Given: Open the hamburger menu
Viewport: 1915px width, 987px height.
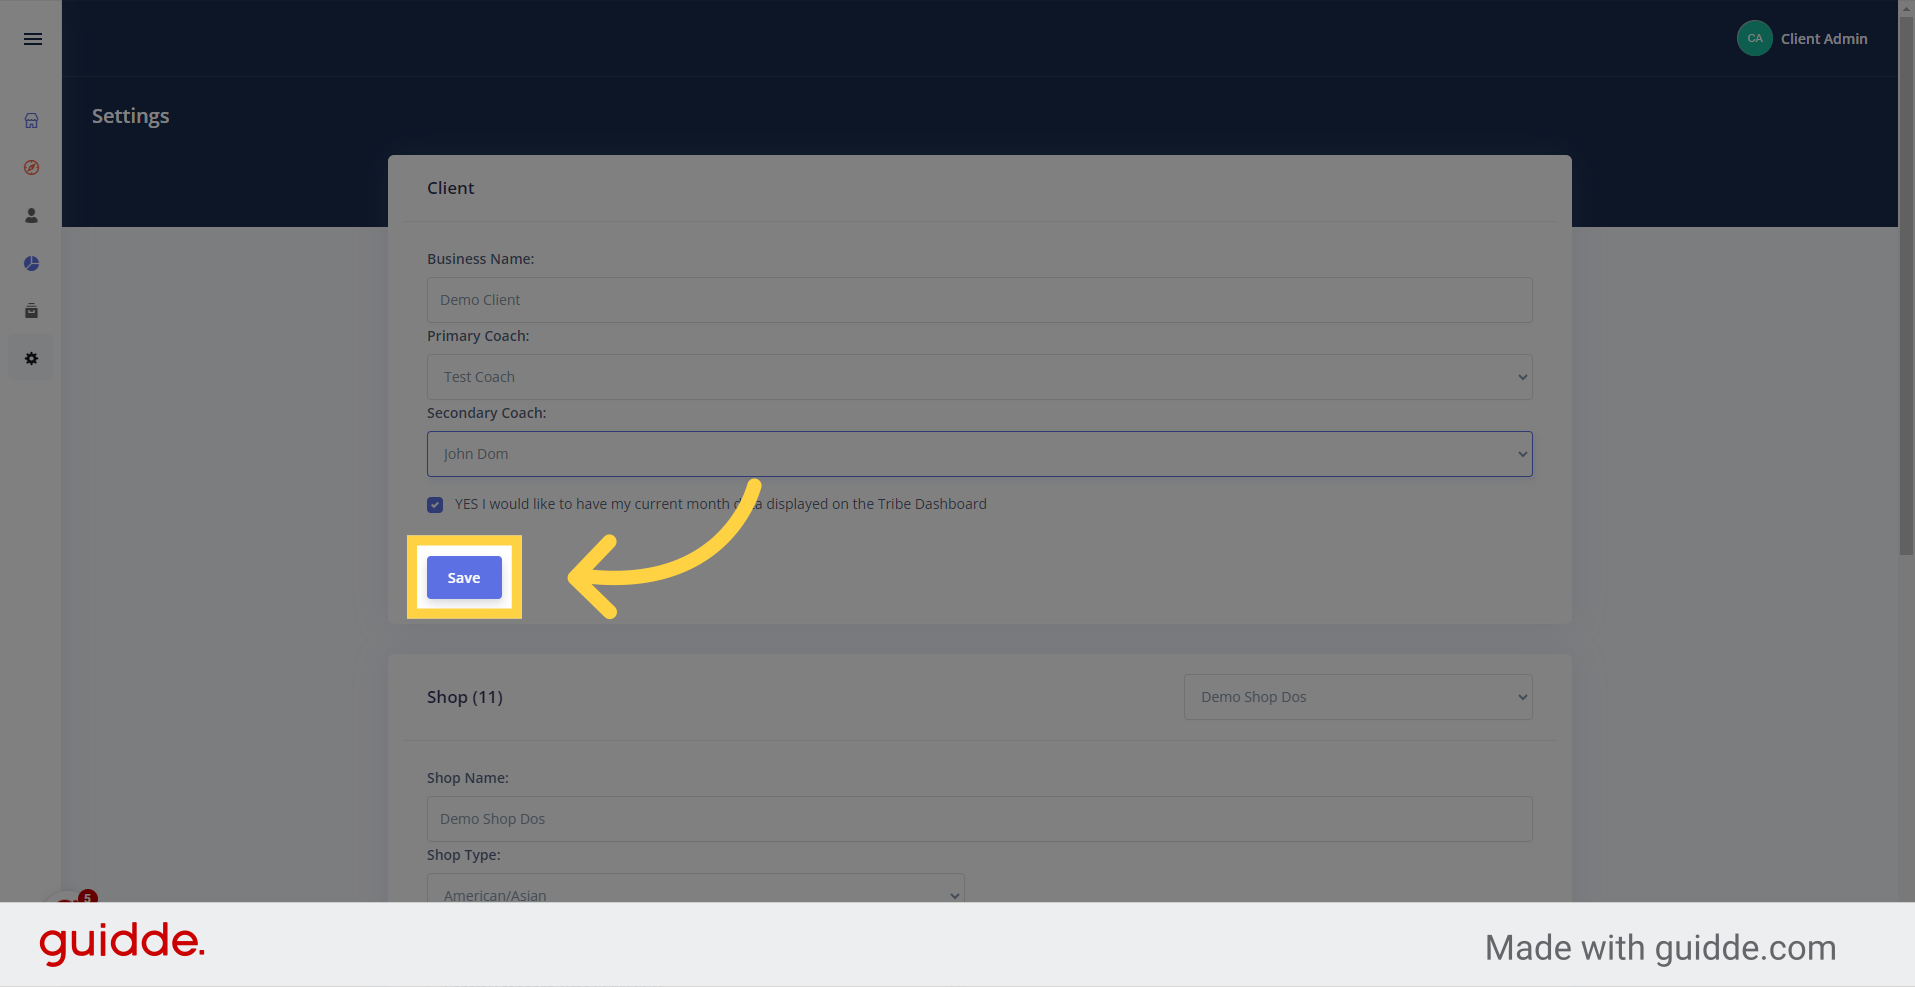Looking at the screenshot, I should [x=33, y=39].
